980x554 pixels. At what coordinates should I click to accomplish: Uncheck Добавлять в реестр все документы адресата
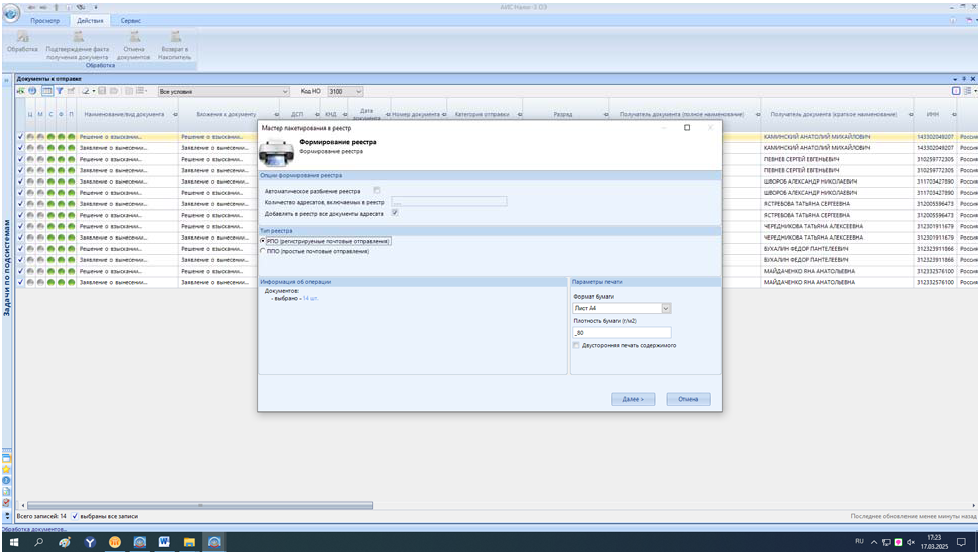[395, 212]
